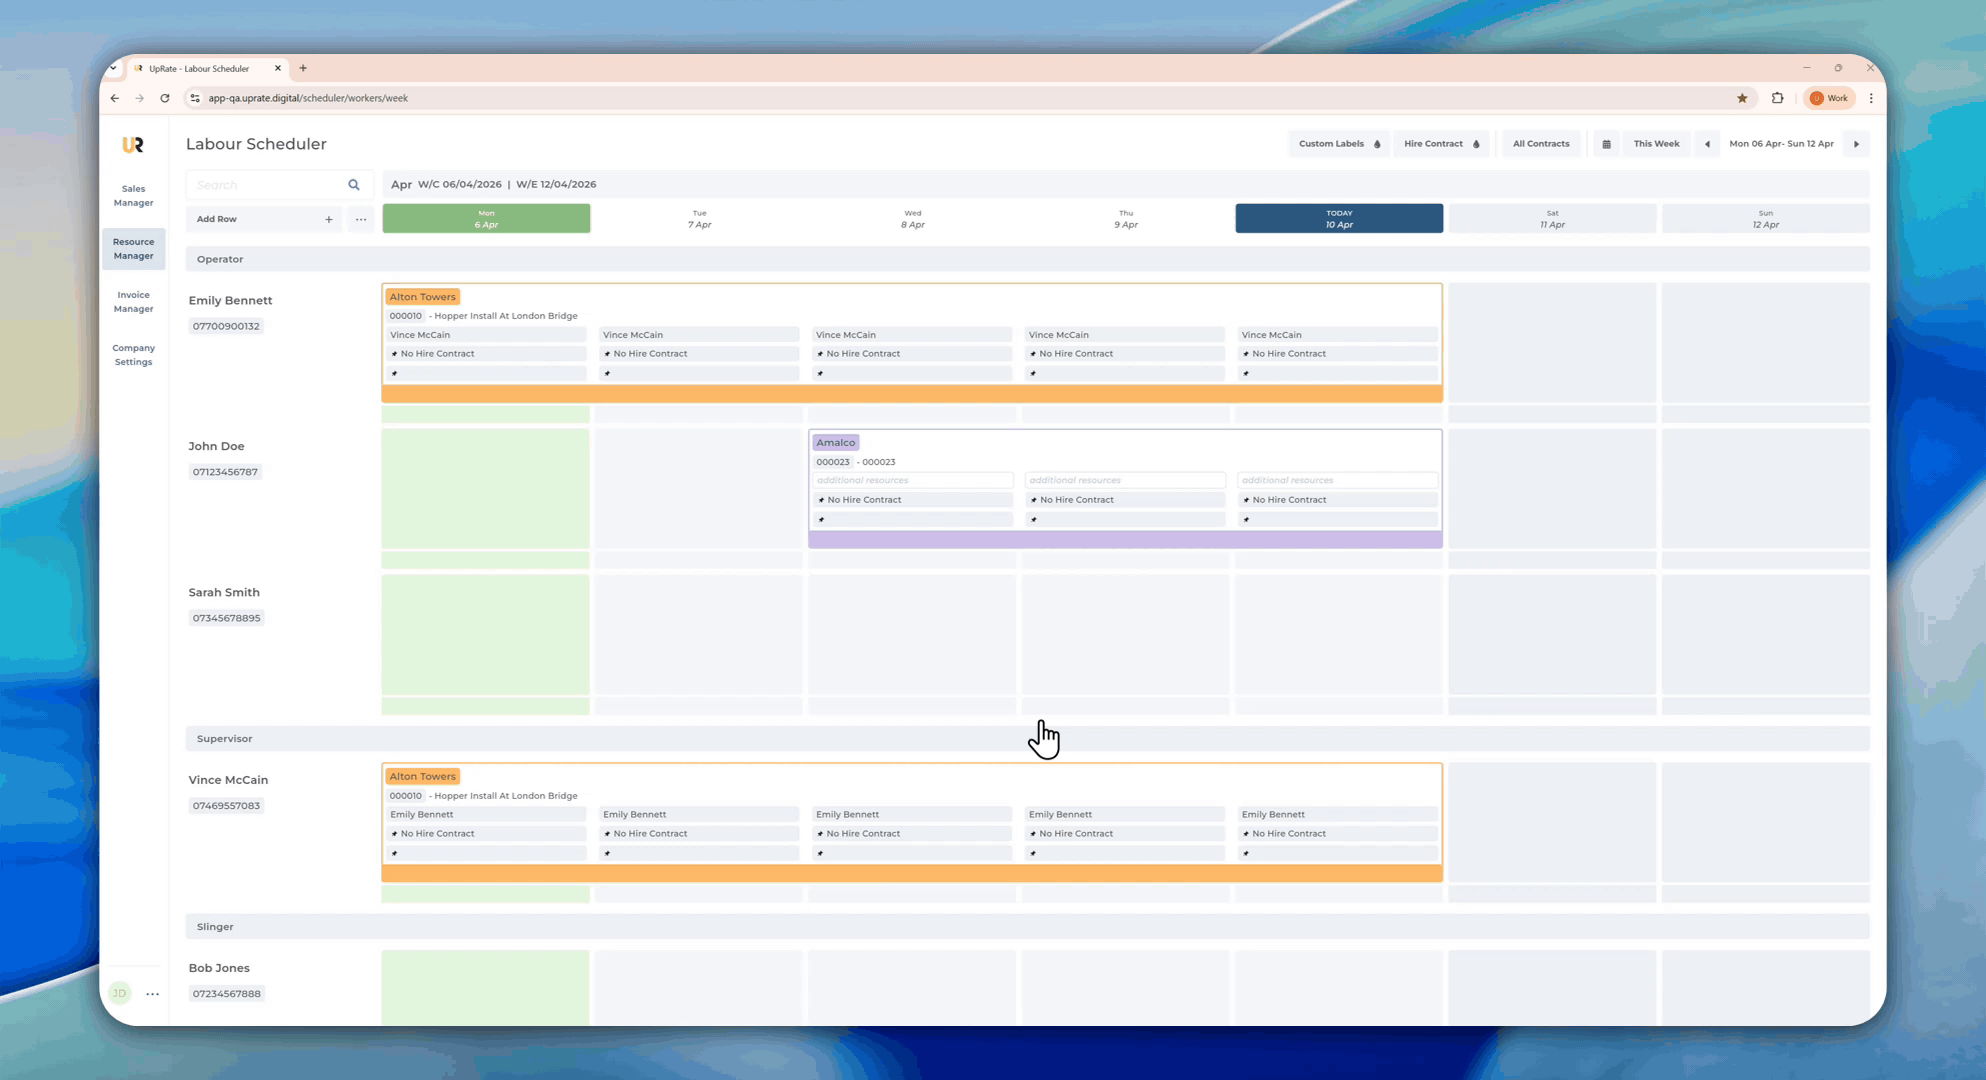
Task: Open Sales Manager in the sidebar
Action: (133, 196)
